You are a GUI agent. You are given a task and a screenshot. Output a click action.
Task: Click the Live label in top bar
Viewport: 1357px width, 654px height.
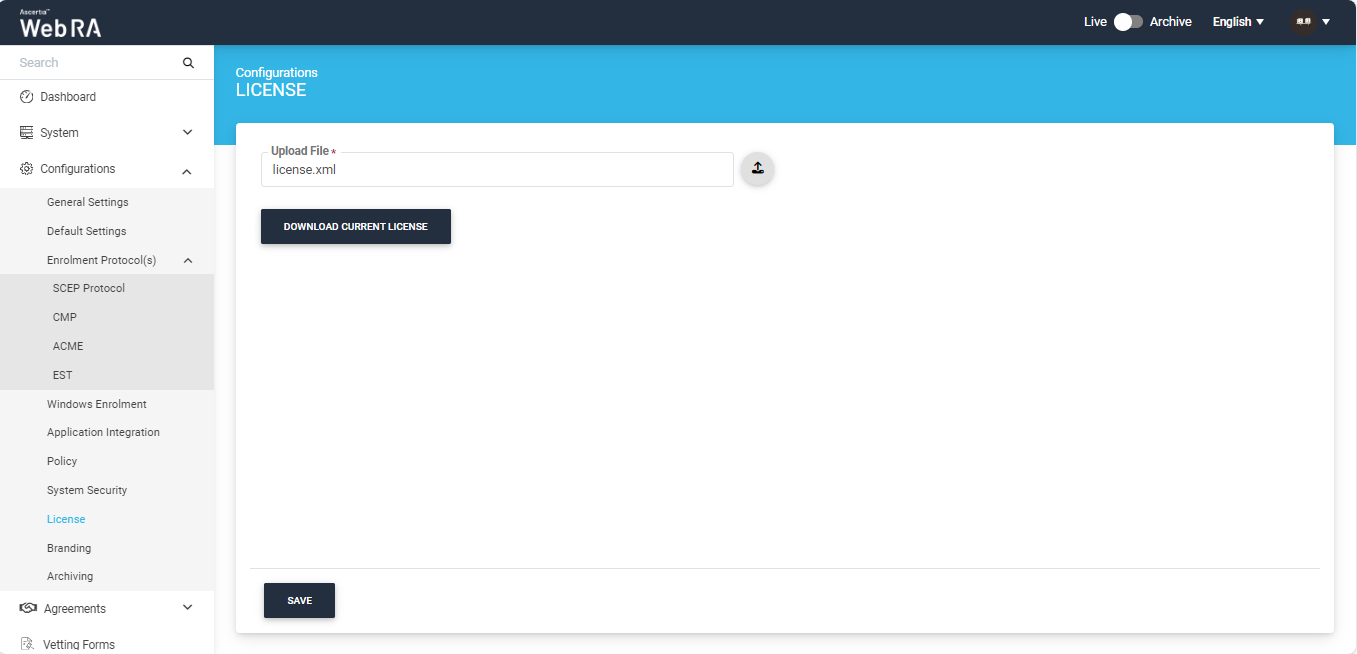[x=1095, y=22]
